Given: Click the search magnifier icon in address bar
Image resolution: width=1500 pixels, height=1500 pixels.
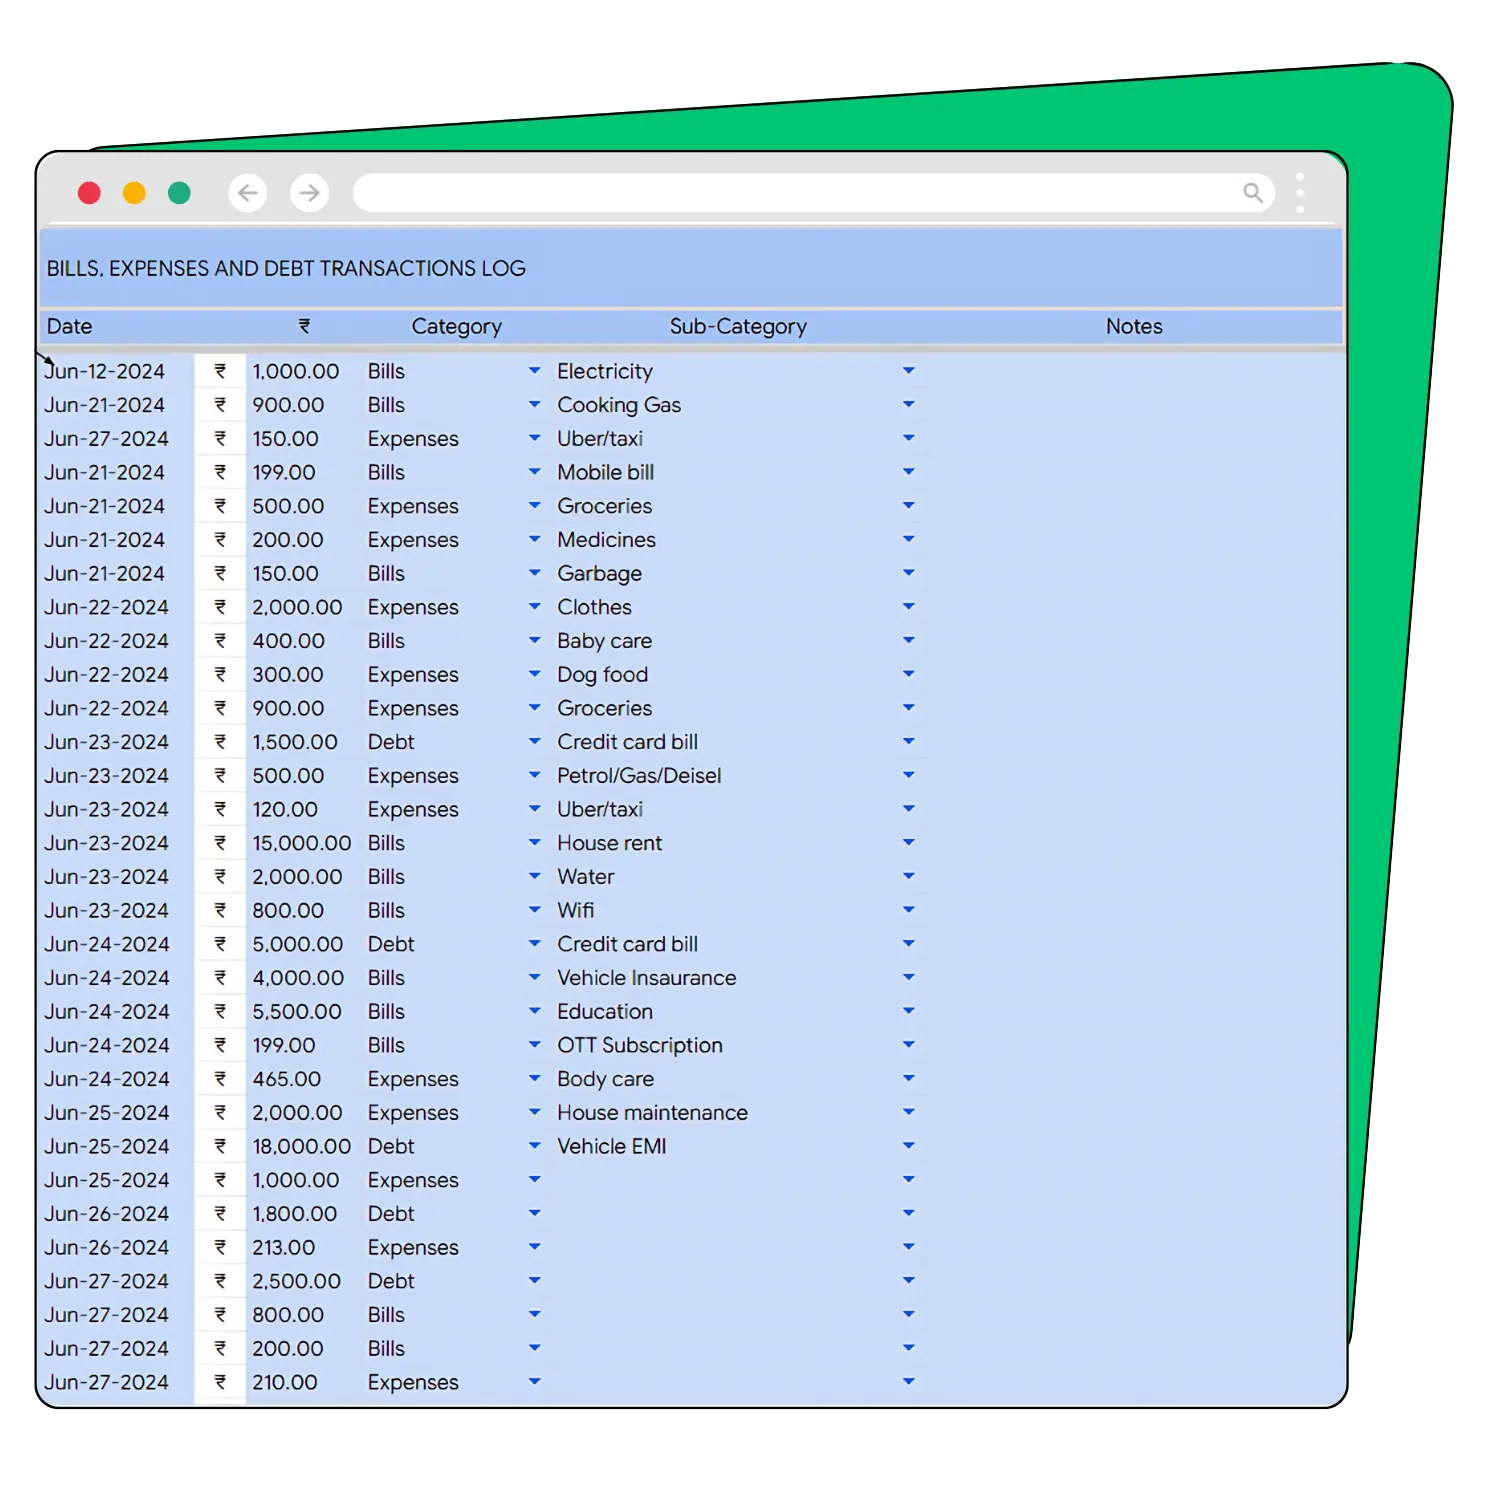Looking at the screenshot, I should (x=1252, y=193).
